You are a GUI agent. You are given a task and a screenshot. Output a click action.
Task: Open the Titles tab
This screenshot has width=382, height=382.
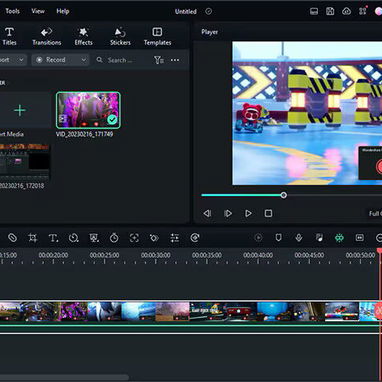coord(9,36)
